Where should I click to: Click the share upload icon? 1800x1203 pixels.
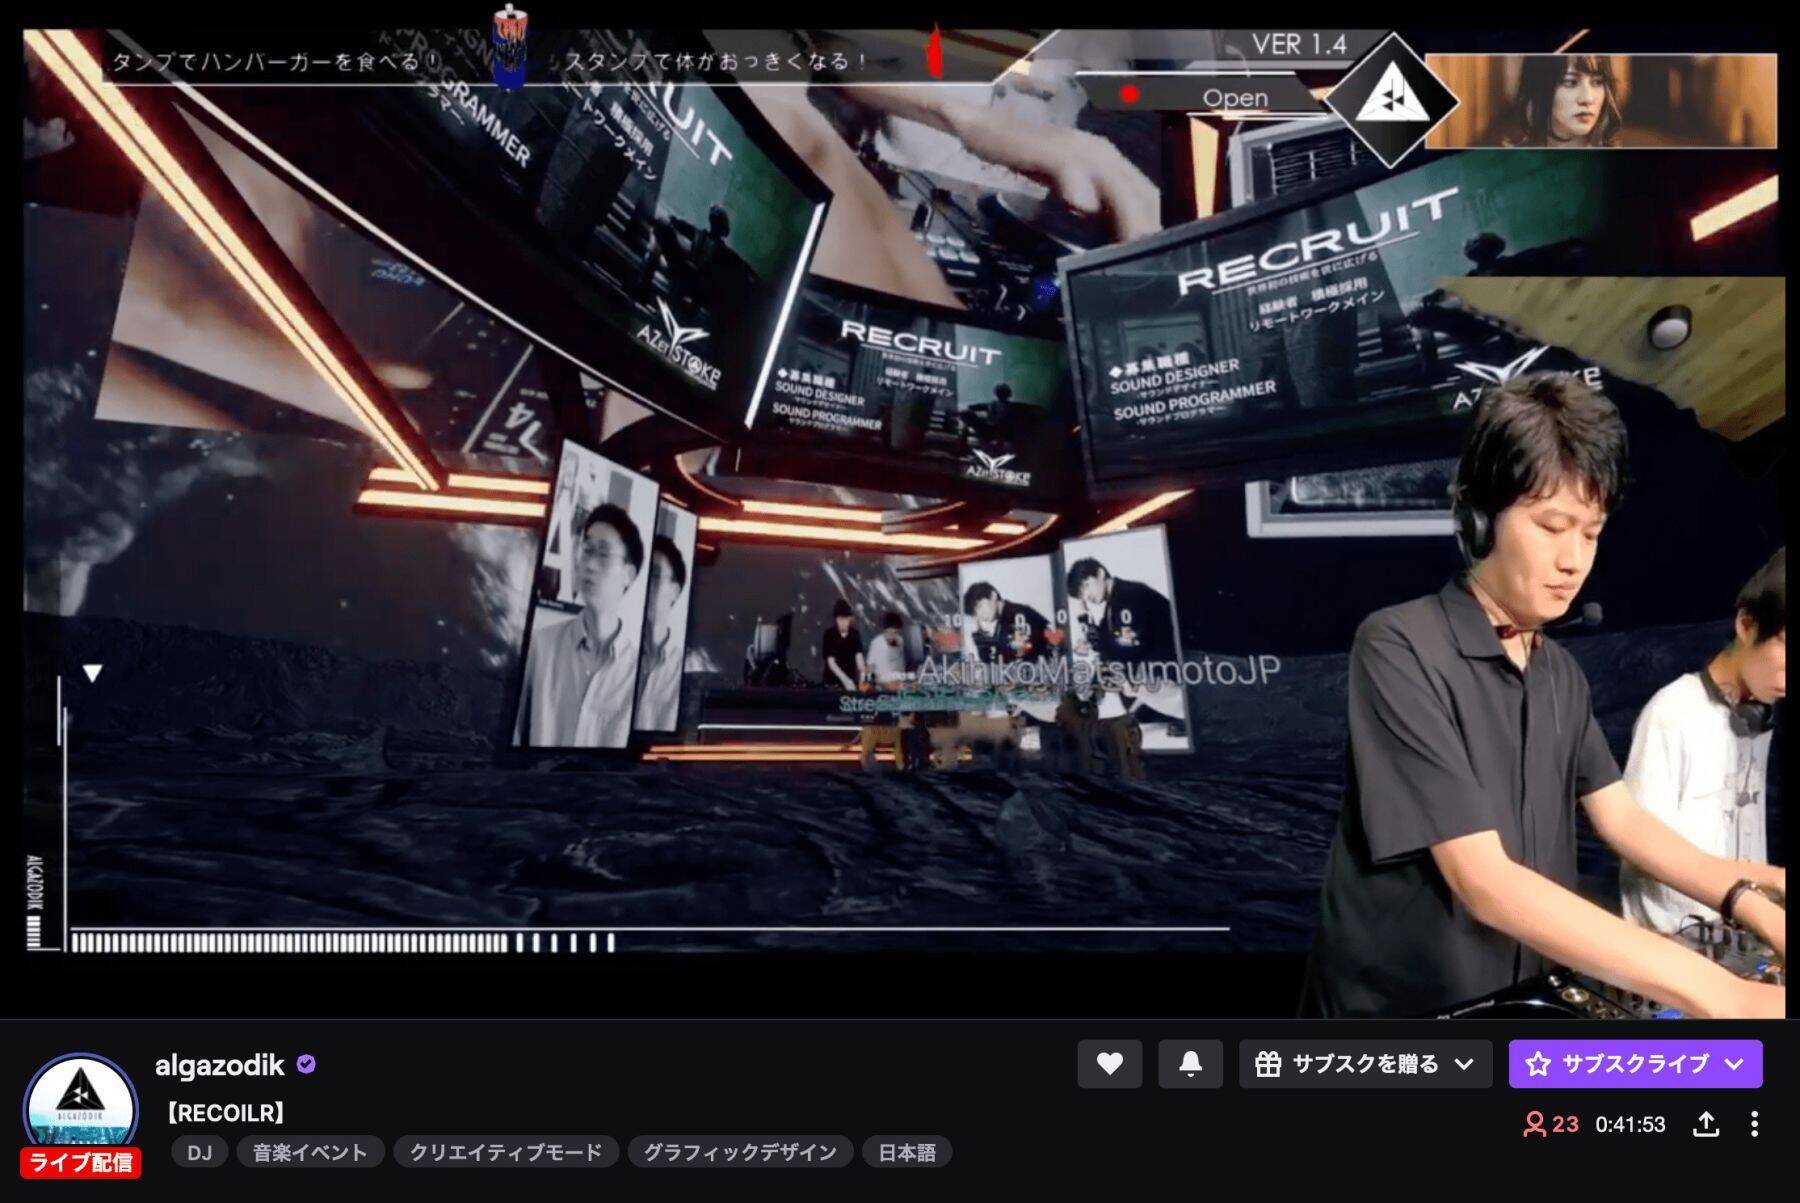pyautogui.click(x=1706, y=1124)
